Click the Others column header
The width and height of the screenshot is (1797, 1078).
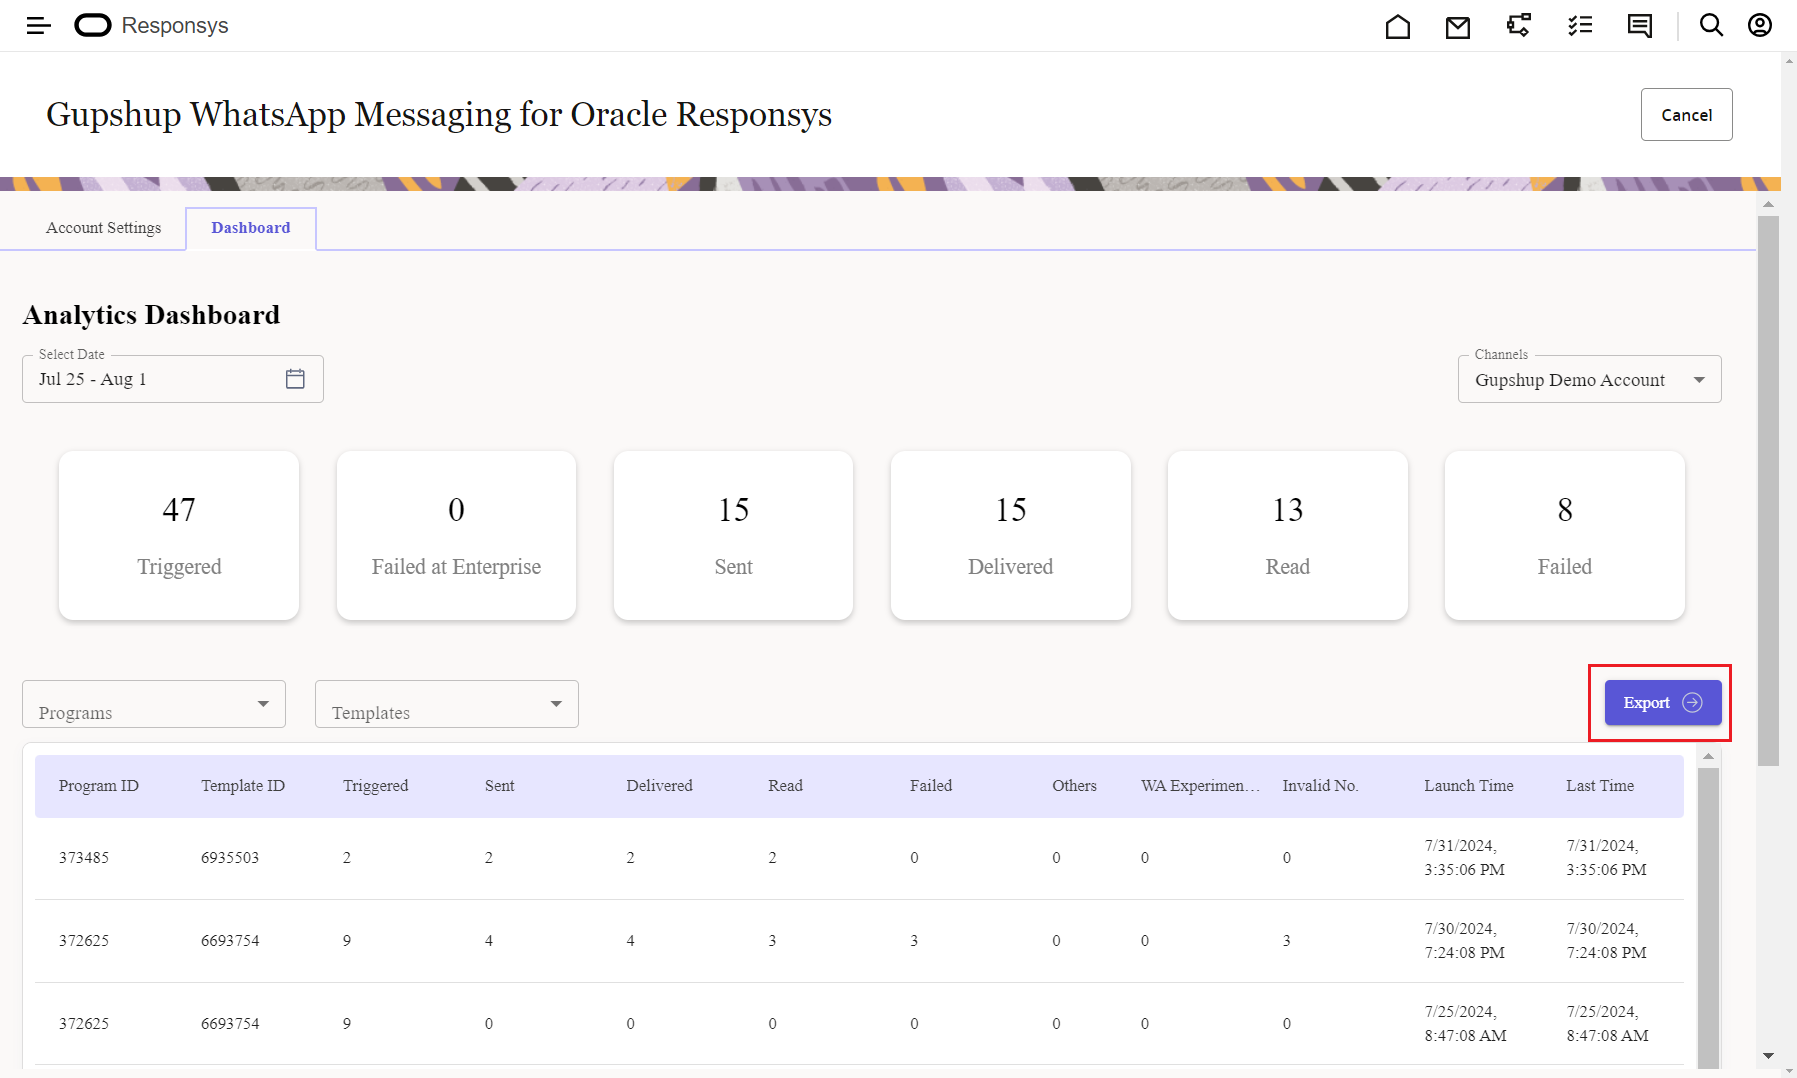(x=1074, y=786)
